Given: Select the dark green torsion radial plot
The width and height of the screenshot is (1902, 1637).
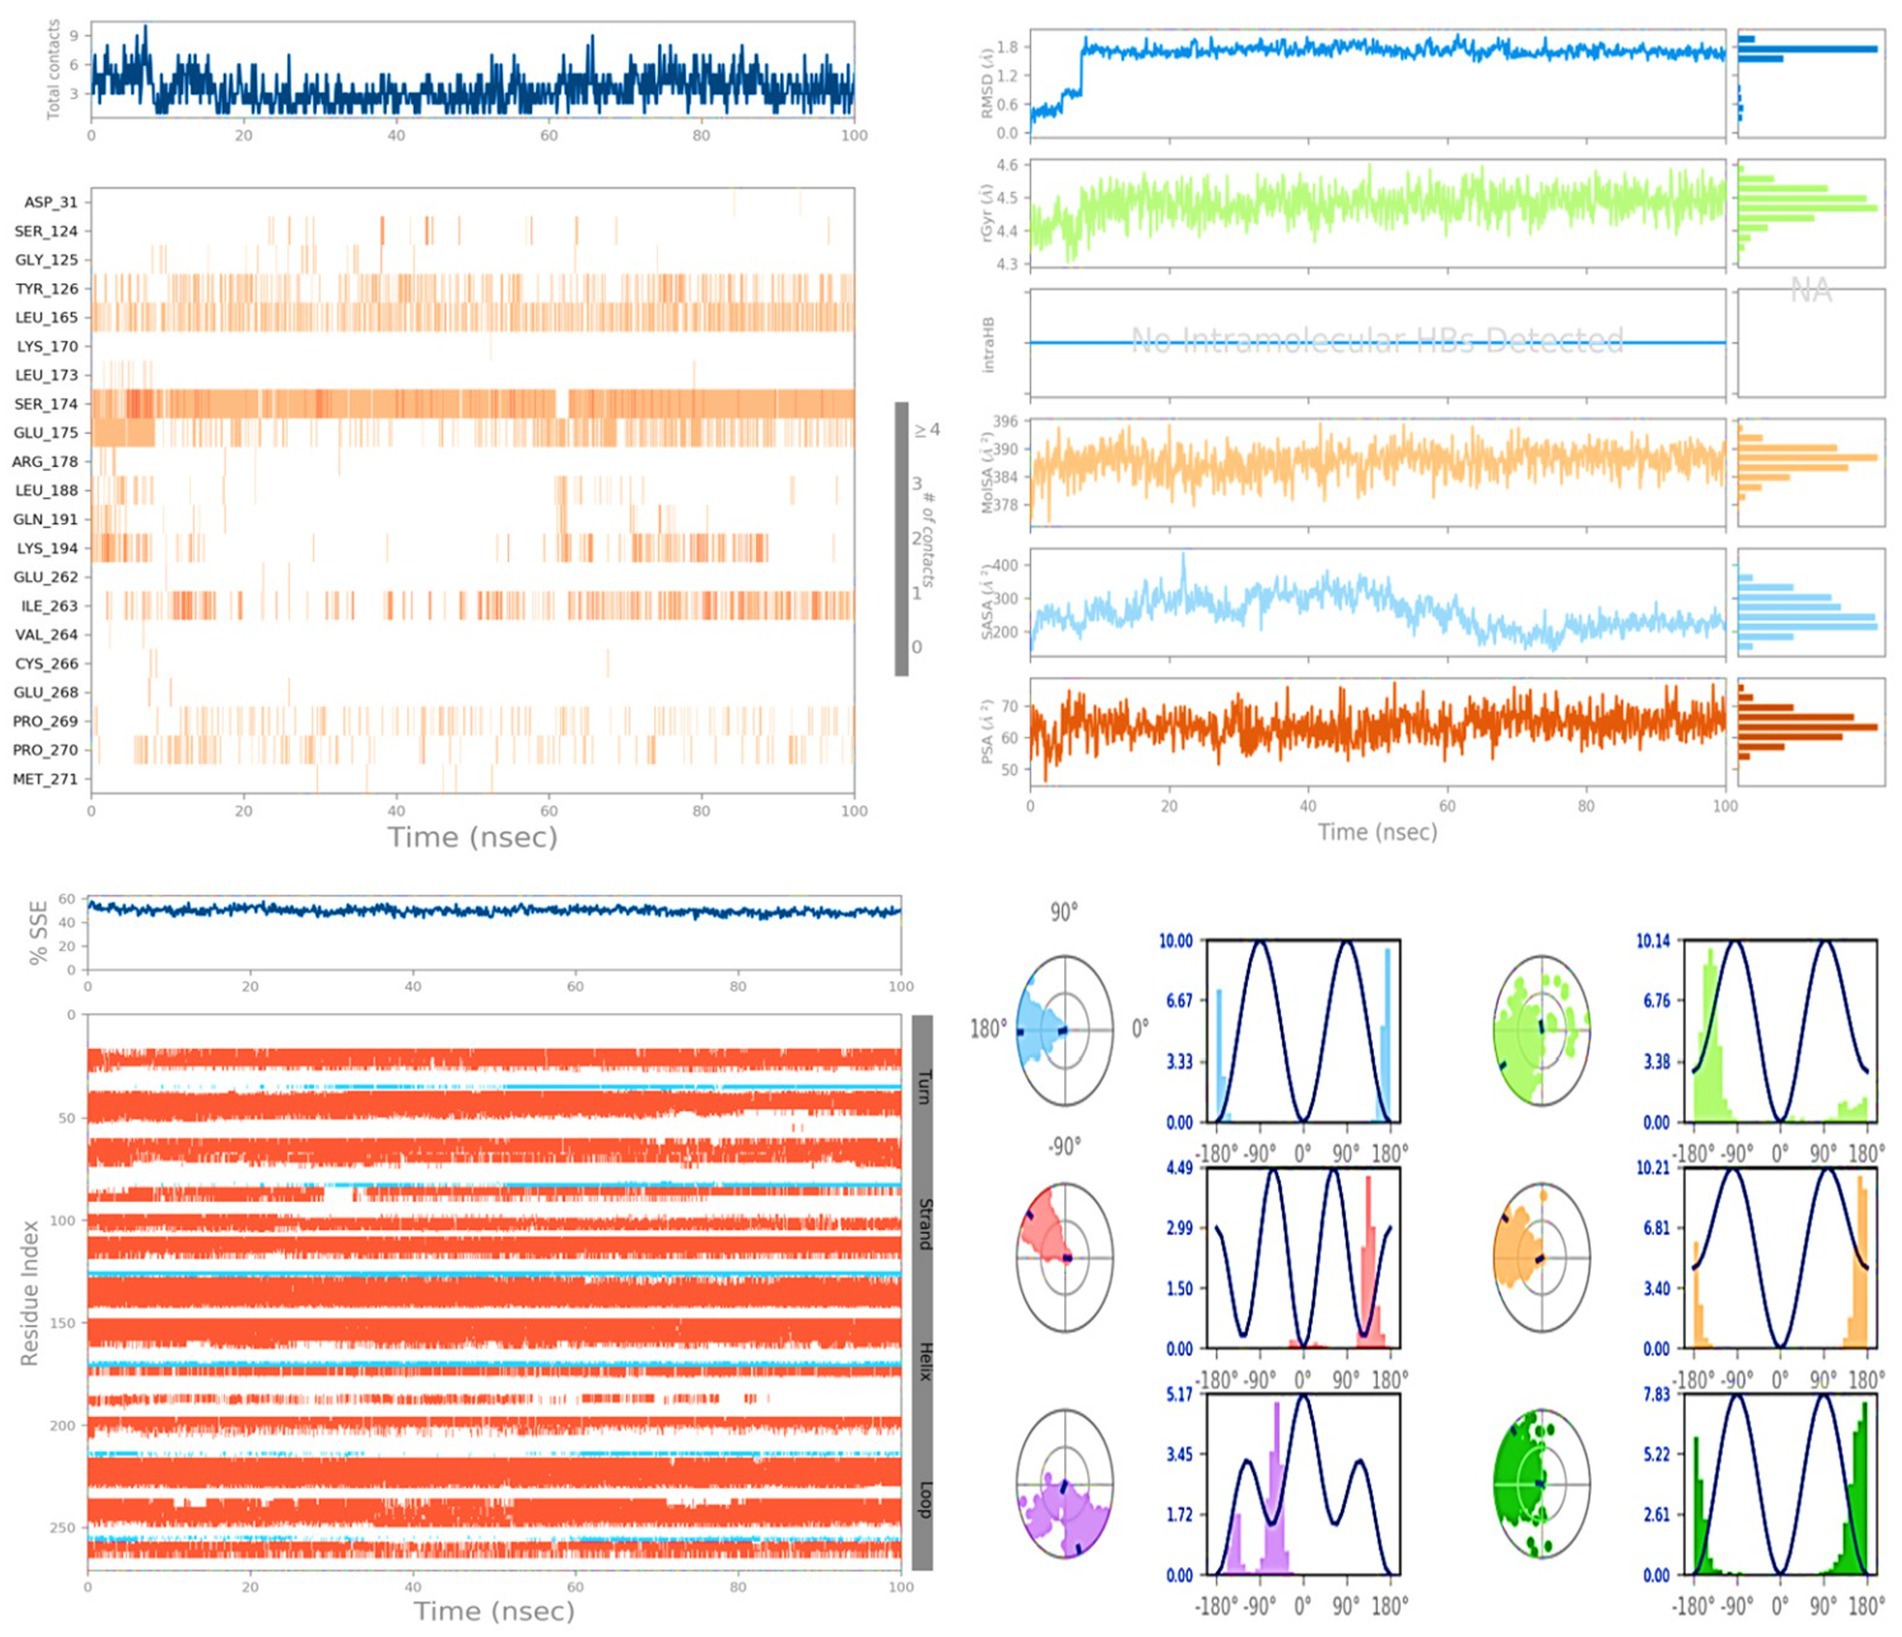Looking at the screenshot, I should coord(1541,1483).
